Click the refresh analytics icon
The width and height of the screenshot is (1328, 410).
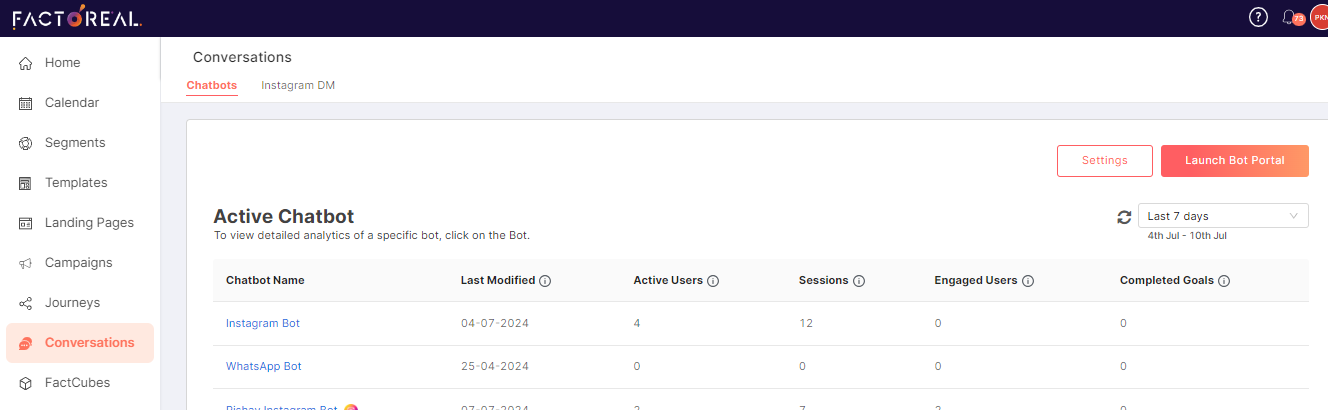pyautogui.click(x=1124, y=217)
